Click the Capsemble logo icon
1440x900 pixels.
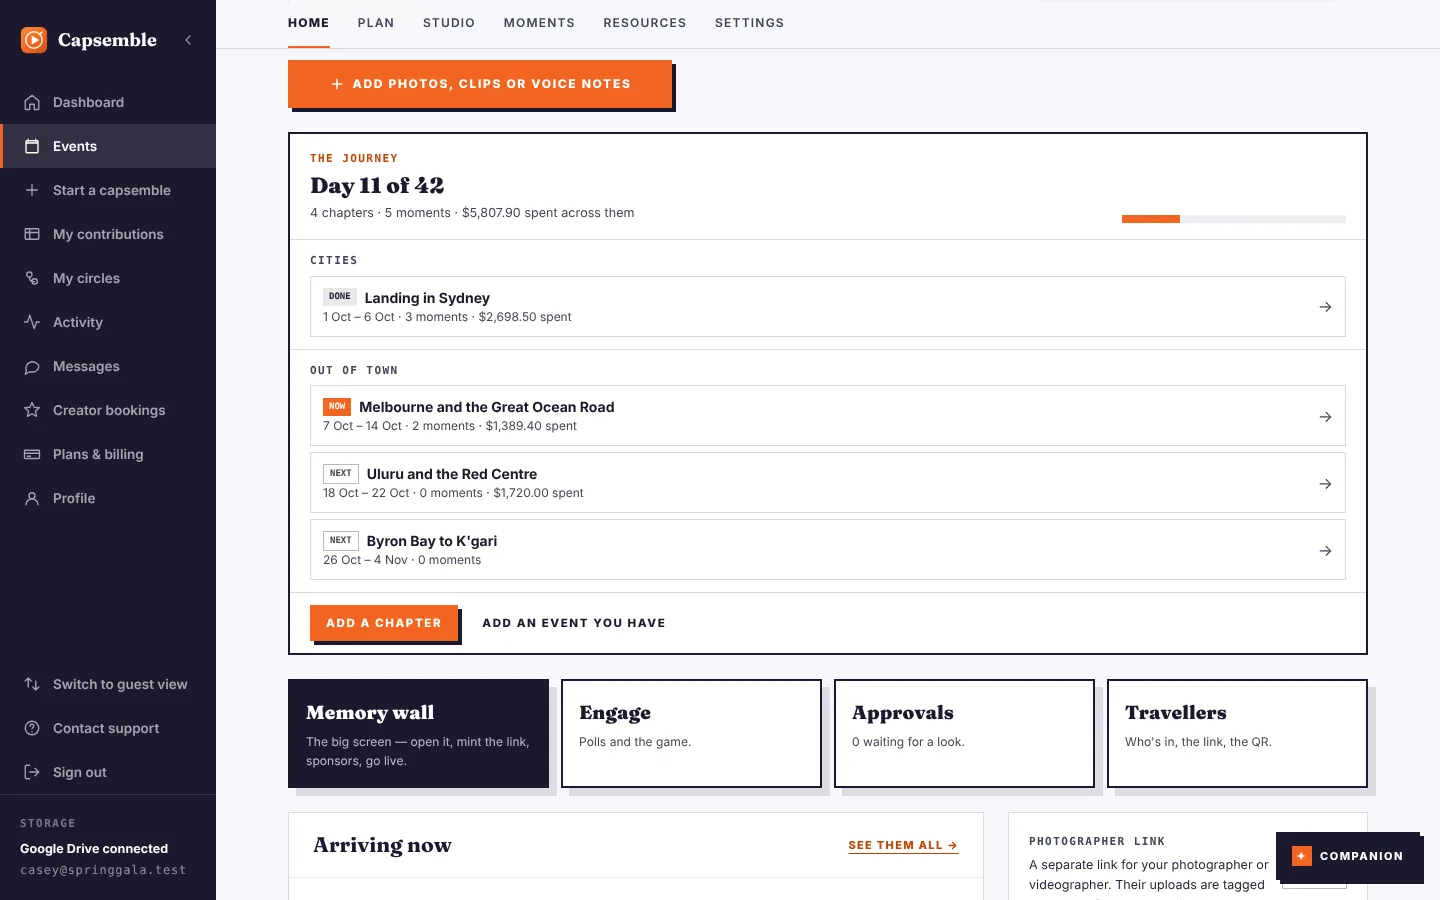click(34, 40)
